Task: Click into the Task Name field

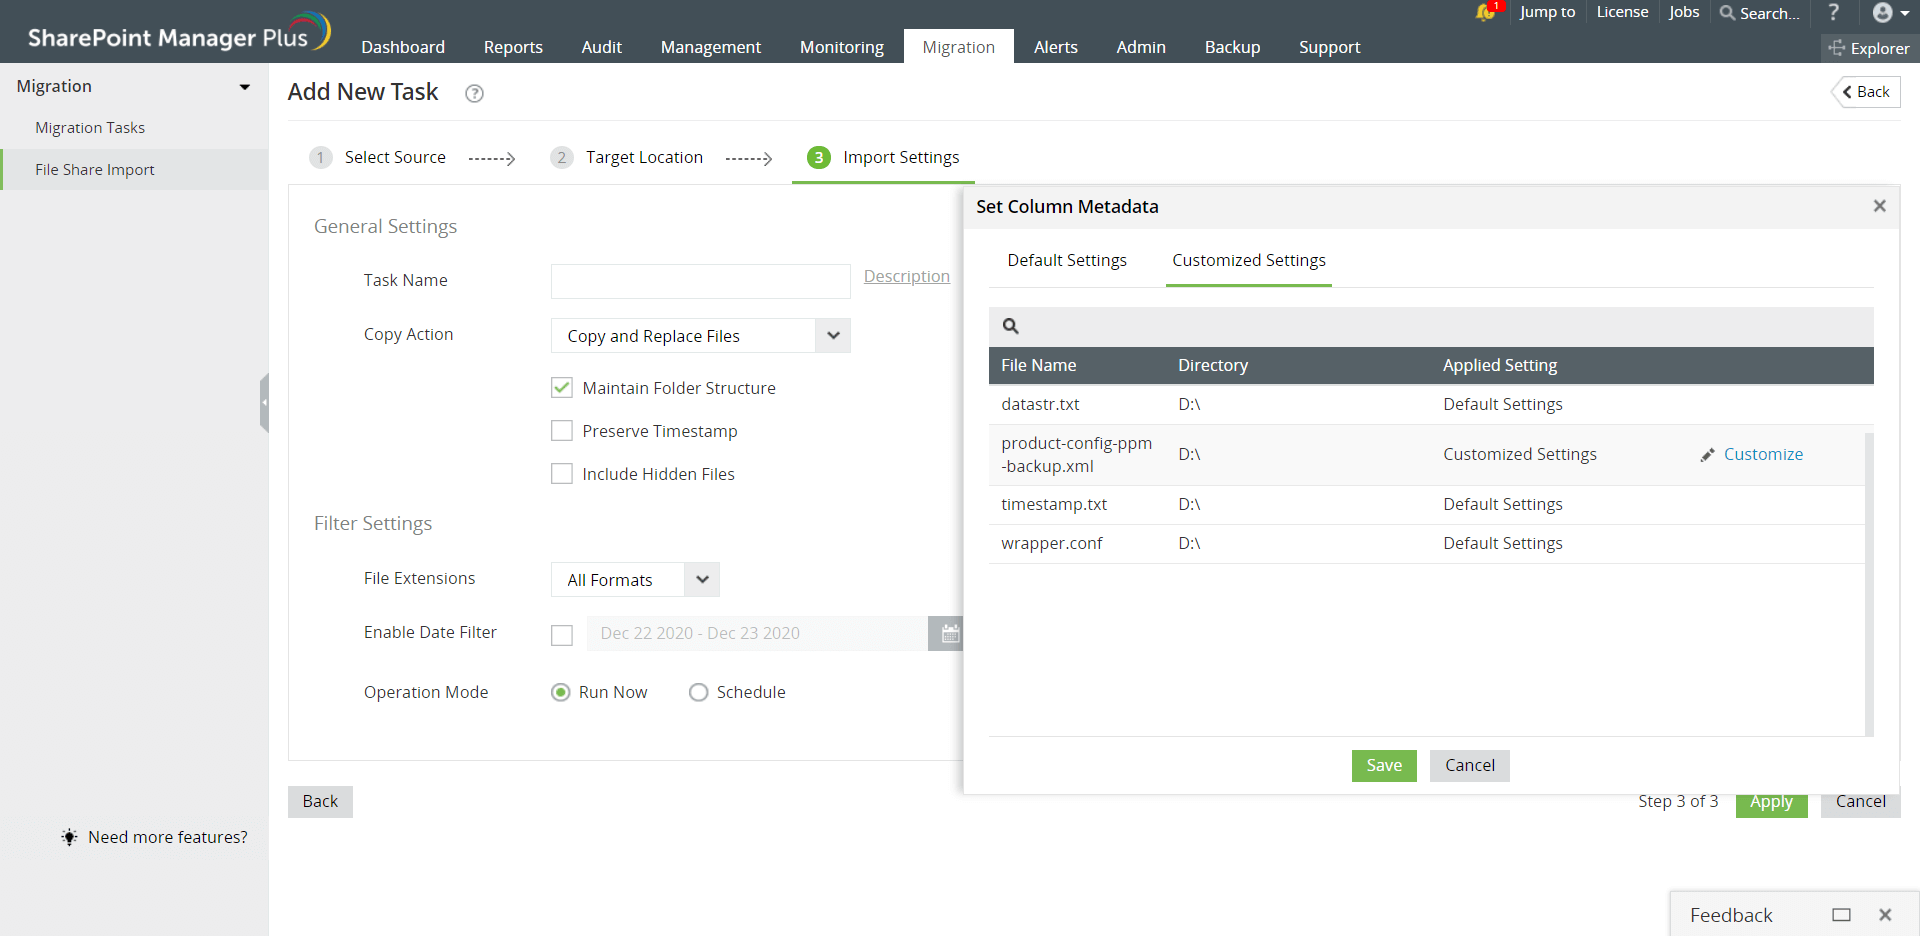Action: point(700,281)
